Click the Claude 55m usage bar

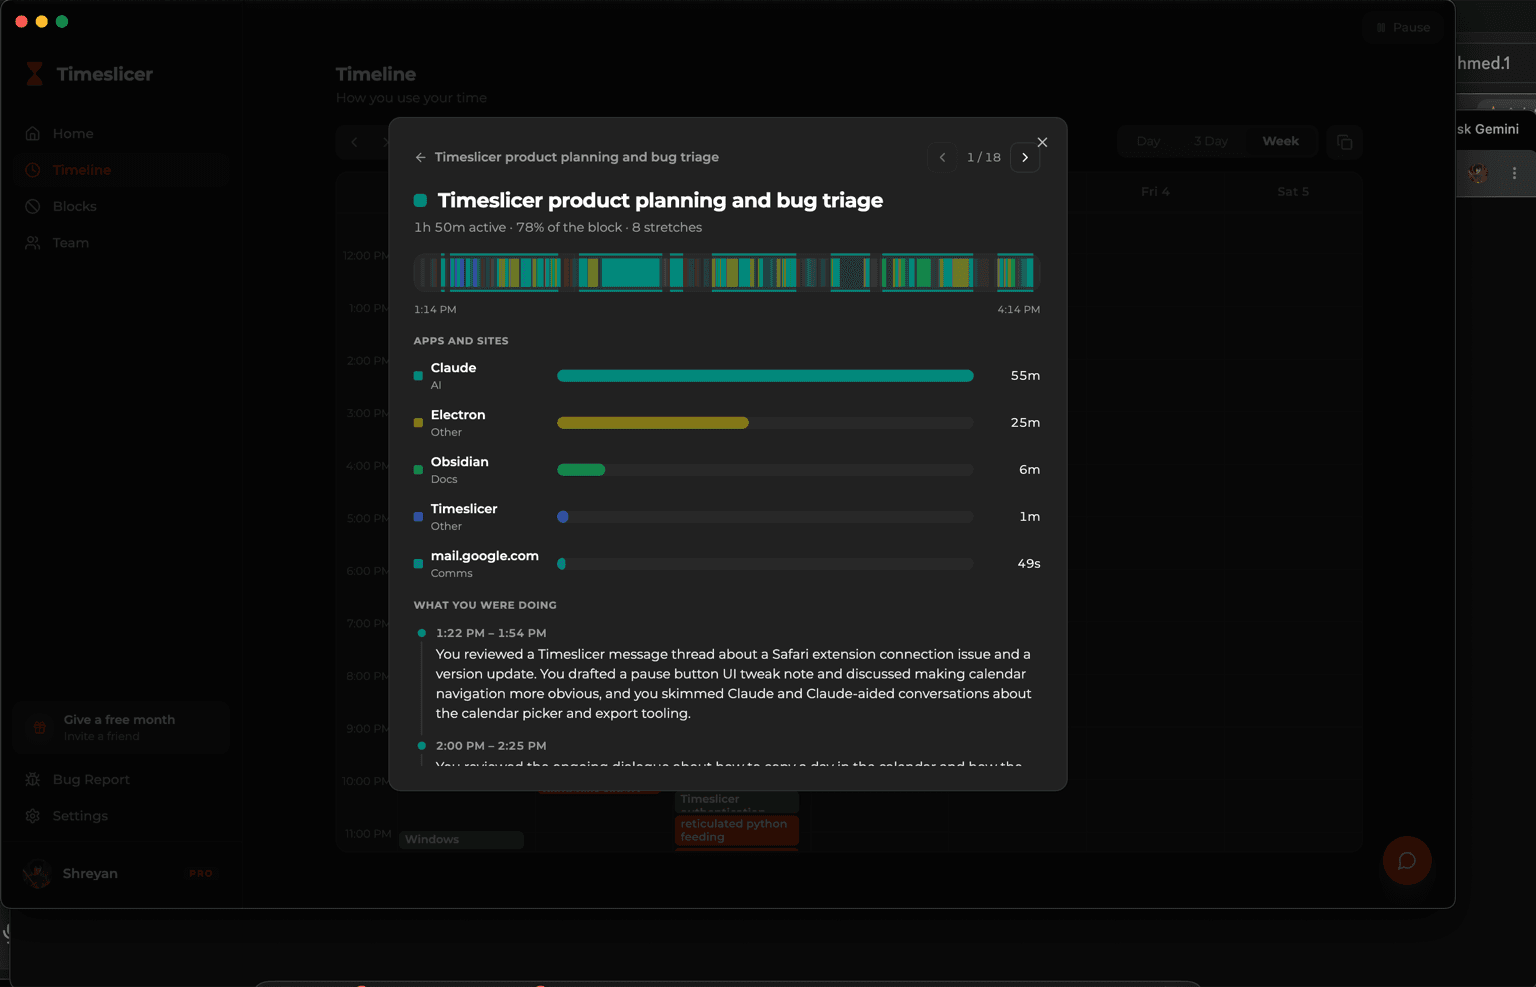(x=765, y=376)
